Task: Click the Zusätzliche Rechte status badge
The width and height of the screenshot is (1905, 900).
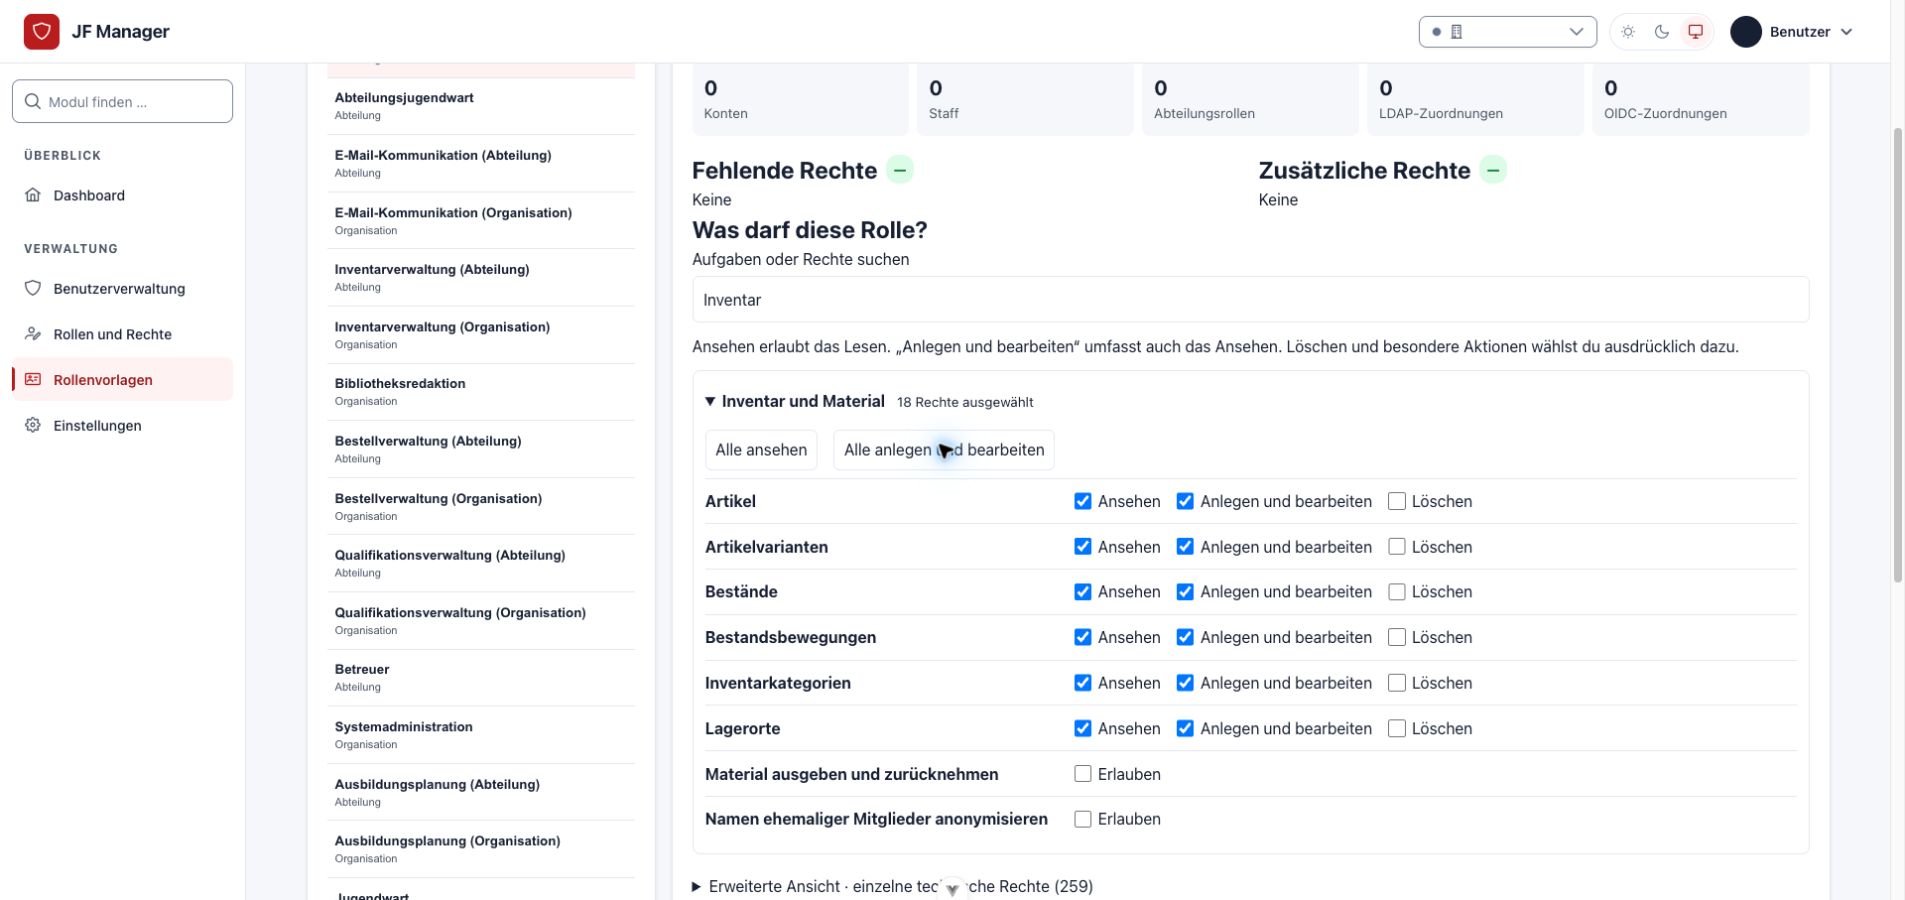Action: 1493,170
